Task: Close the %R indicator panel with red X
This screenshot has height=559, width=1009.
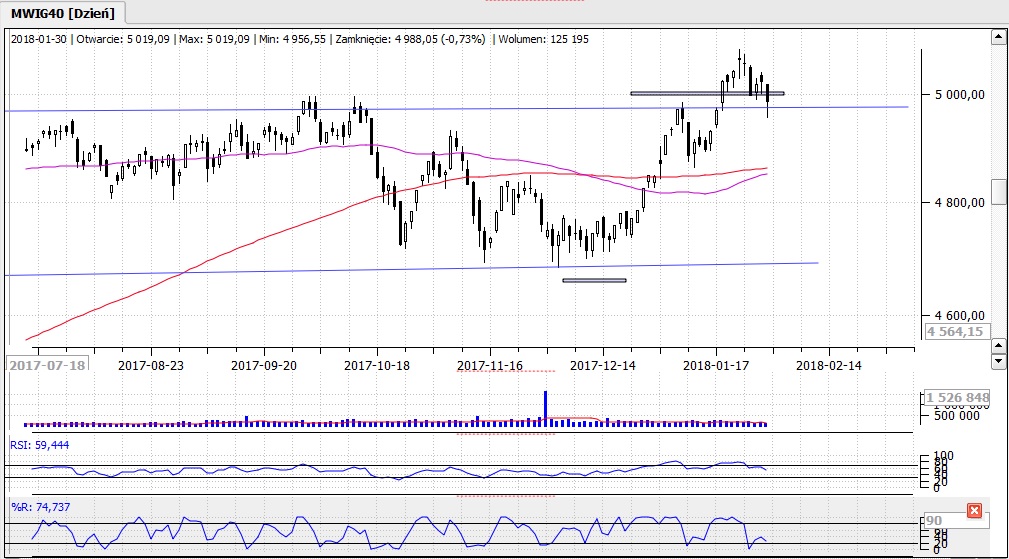Action: click(x=974, y=511)
